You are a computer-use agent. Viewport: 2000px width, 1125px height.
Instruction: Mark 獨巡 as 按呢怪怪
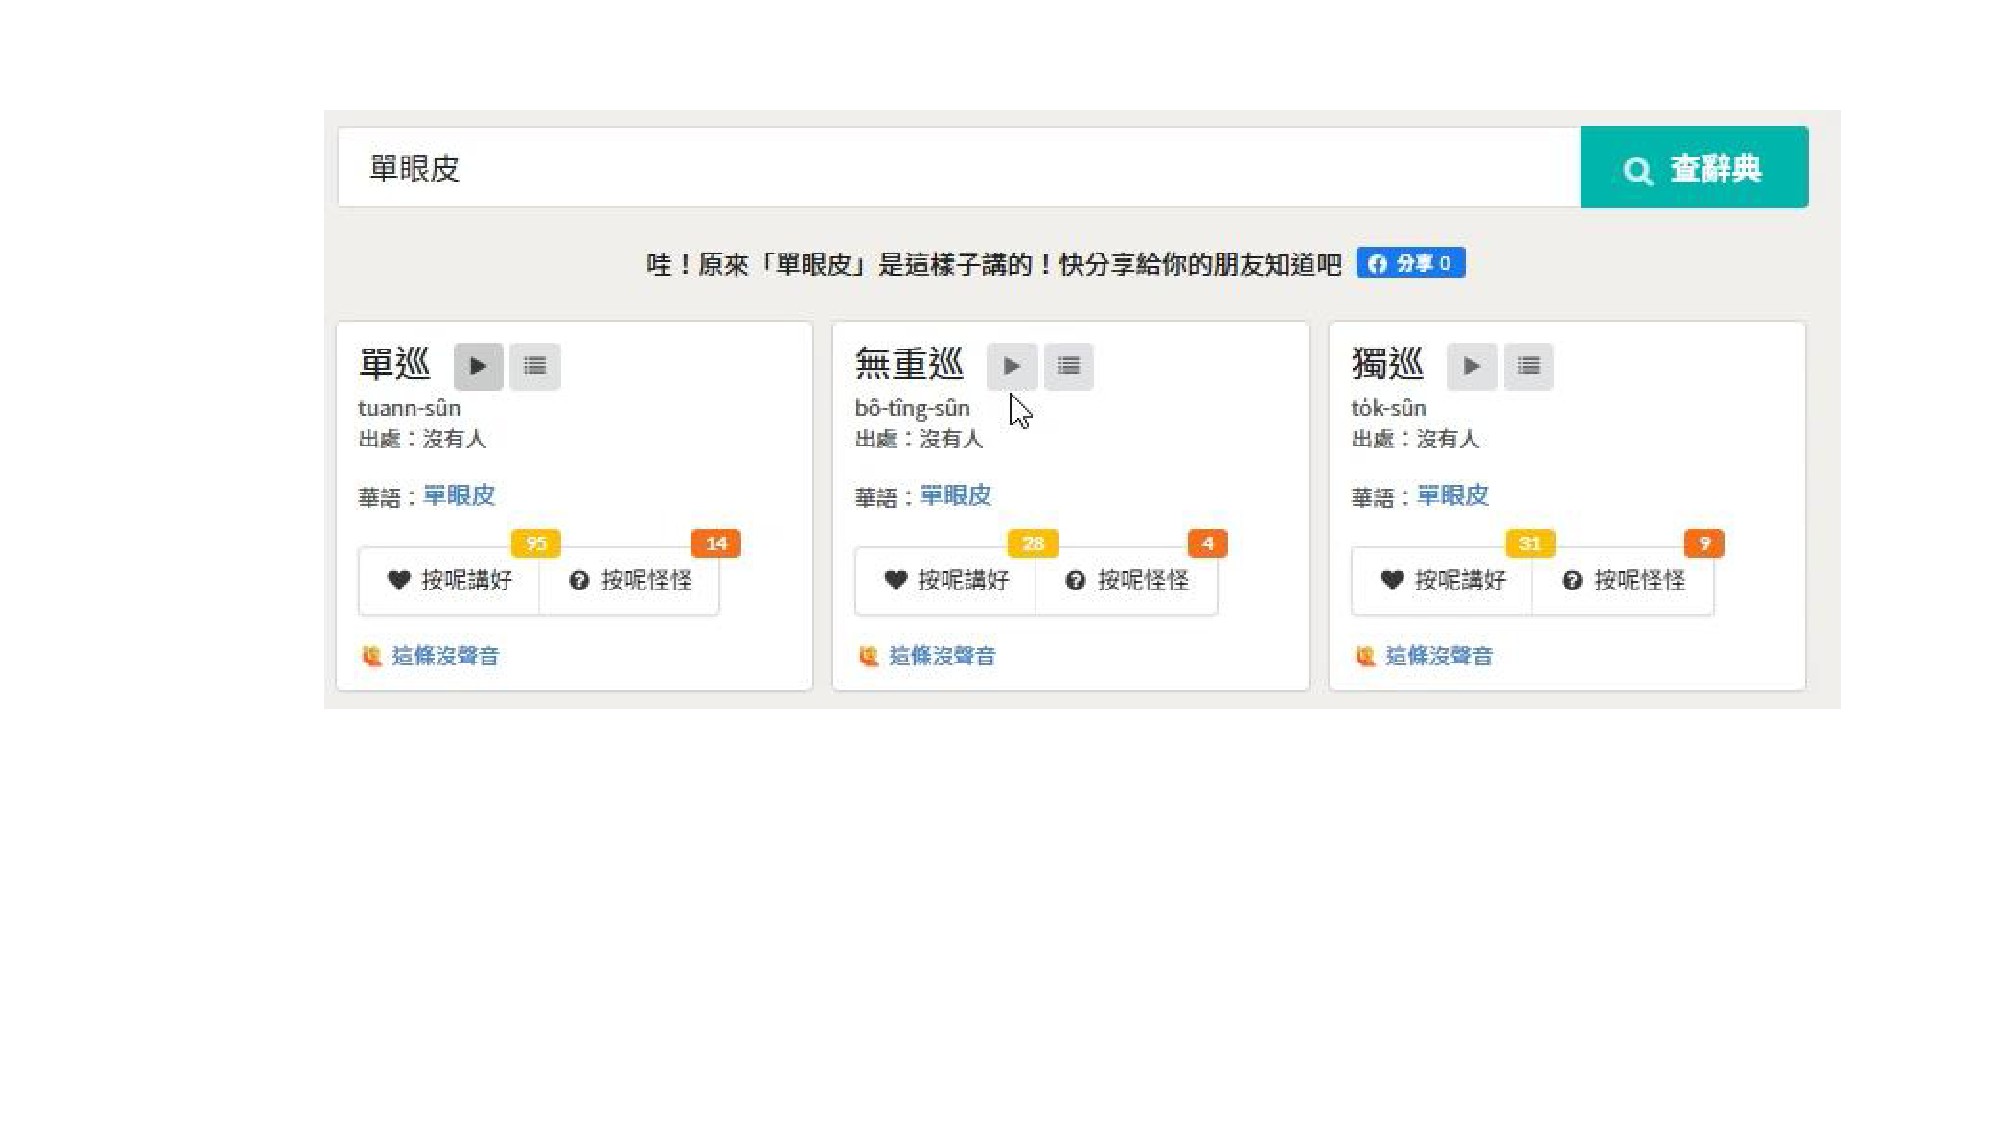(x=1623, y=580)
